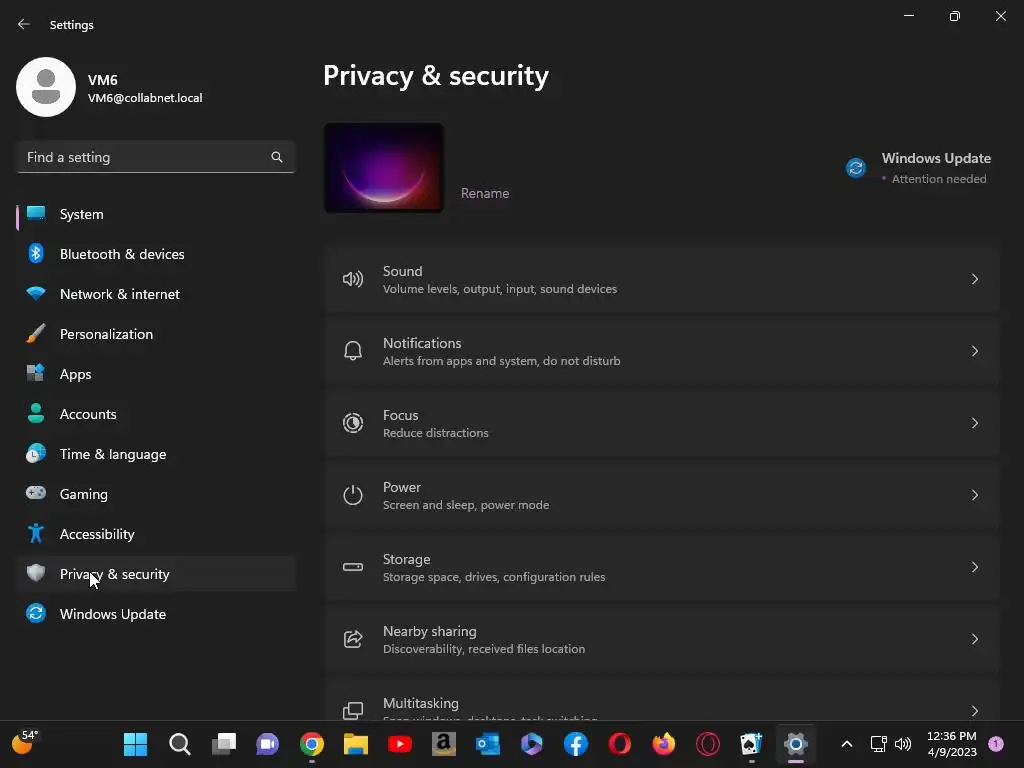Open Power settings icon
Image resolution: width=1024 pixels, height=768 pixels.
pos(353,495)
